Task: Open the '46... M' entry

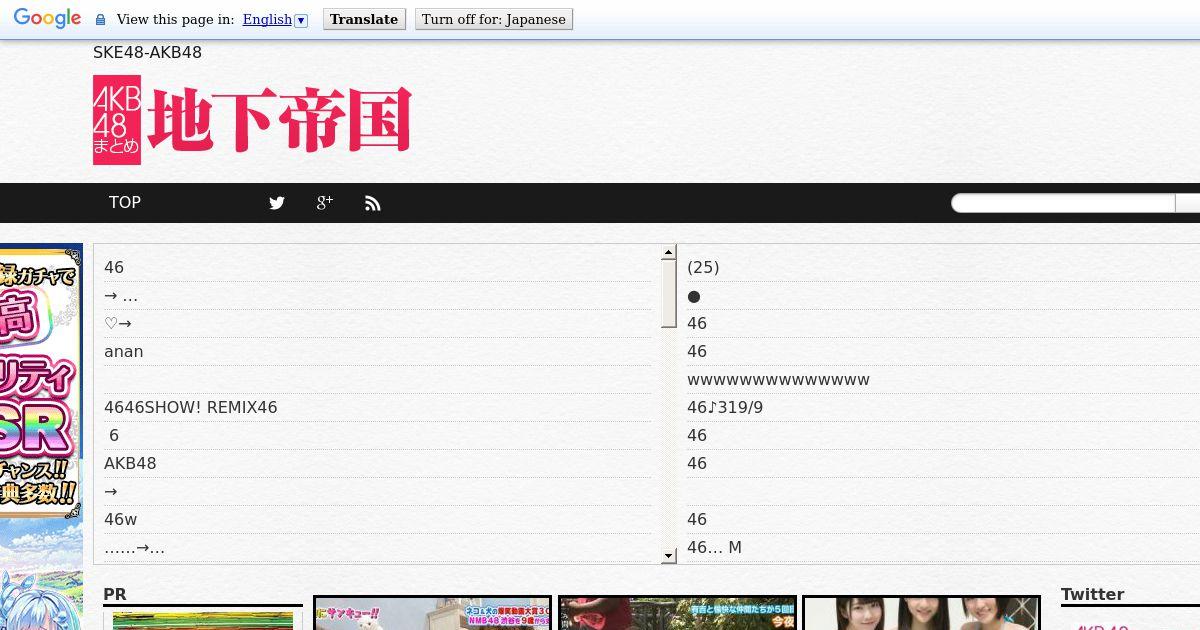Action: pos(714,547)
